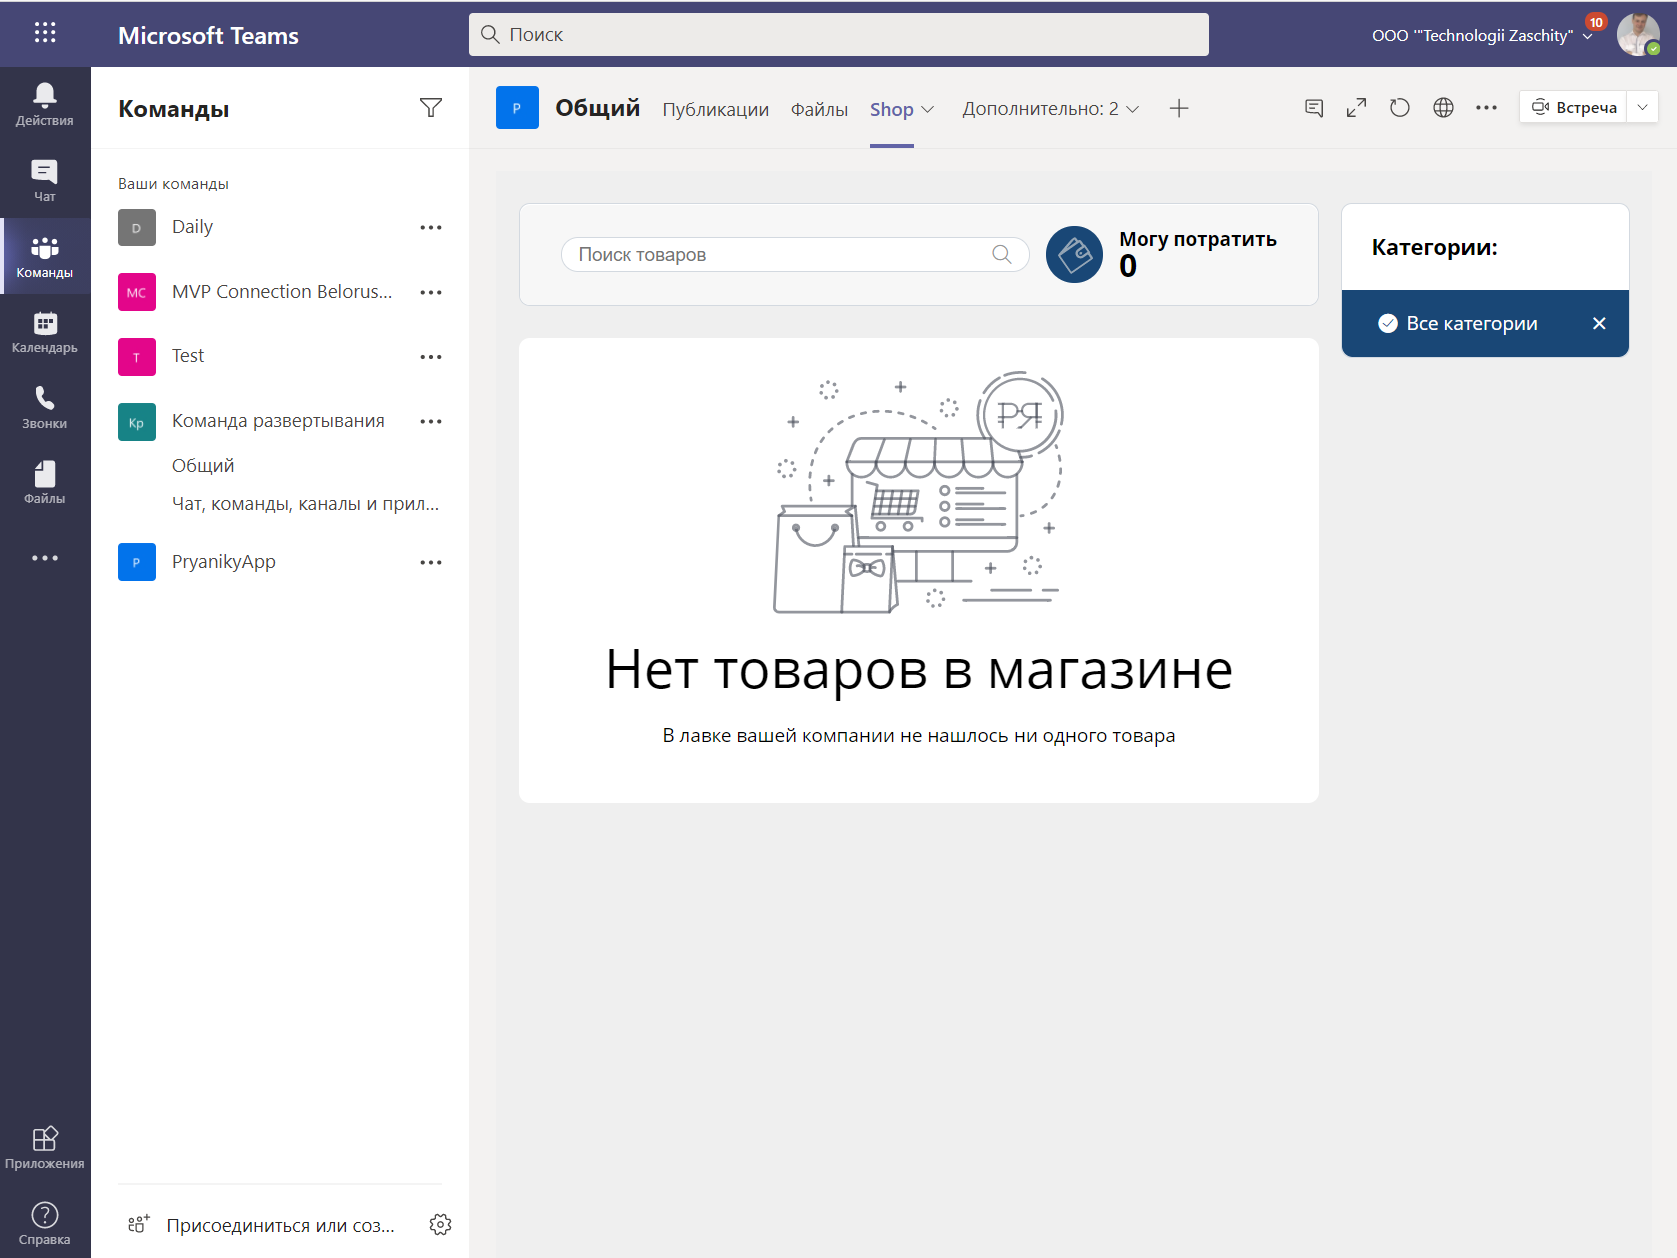Viewport: 1677px width, 1258px height.
Task: Open the tab website globe icon
Action: click(x=1443, y=108)
